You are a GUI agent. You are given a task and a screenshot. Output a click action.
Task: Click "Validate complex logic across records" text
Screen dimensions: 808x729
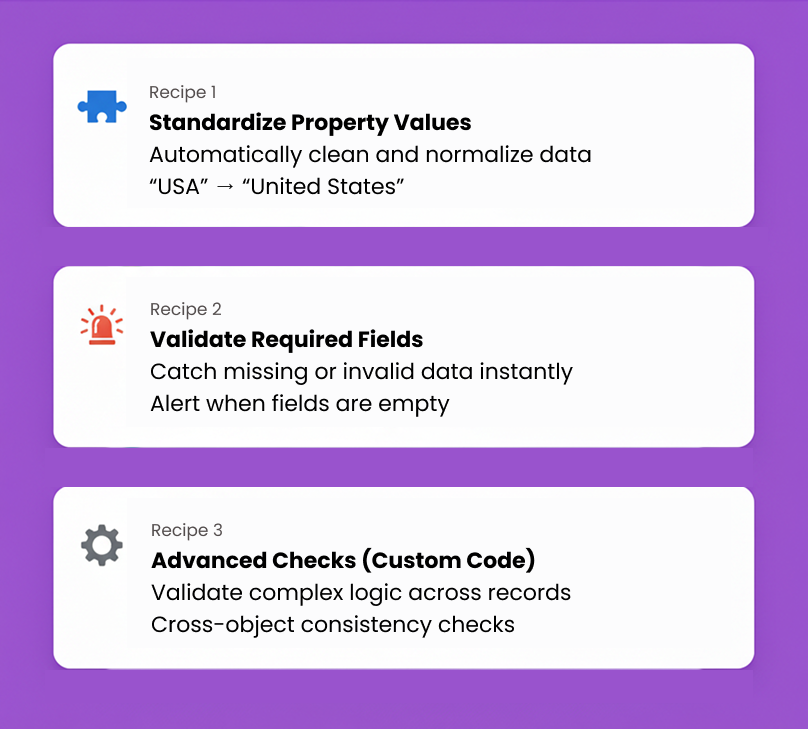click(361, 592)
